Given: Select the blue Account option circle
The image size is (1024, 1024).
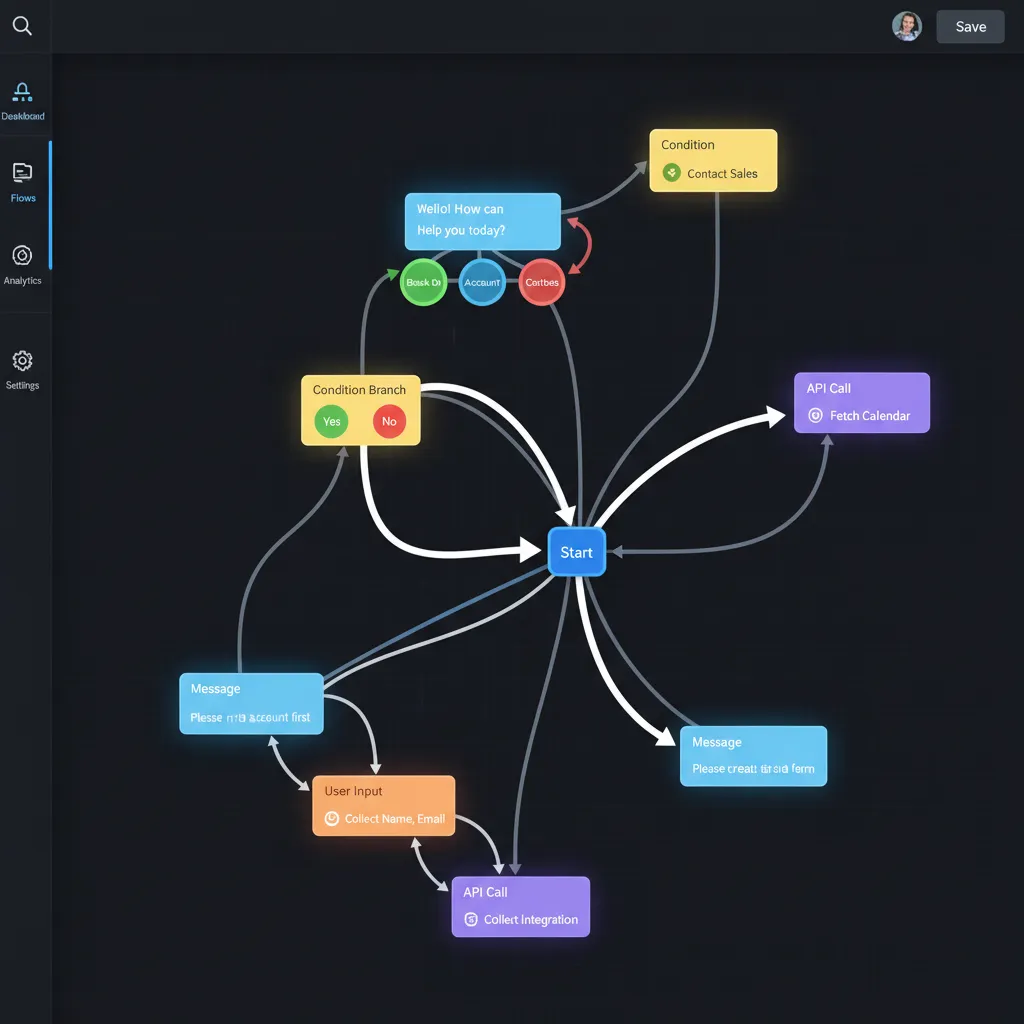Looking at the screenshot, I should click(x=482, y=282).
